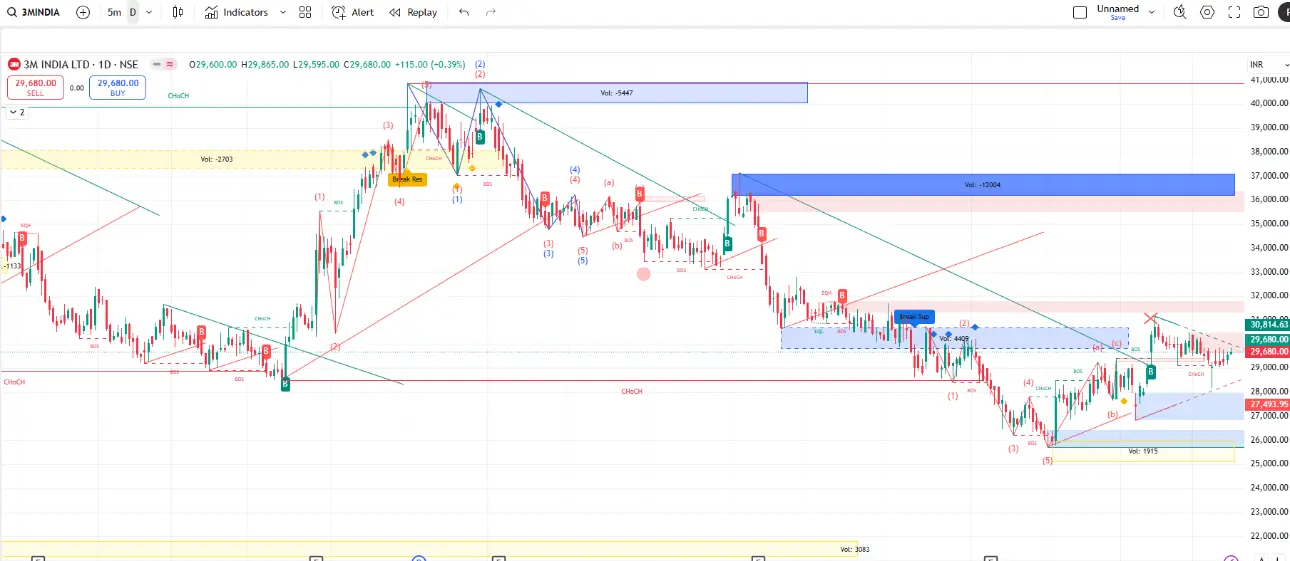Select the Break Sup label on chart
This screenshot has height=561, width=1290.
(x=914, y=316)
